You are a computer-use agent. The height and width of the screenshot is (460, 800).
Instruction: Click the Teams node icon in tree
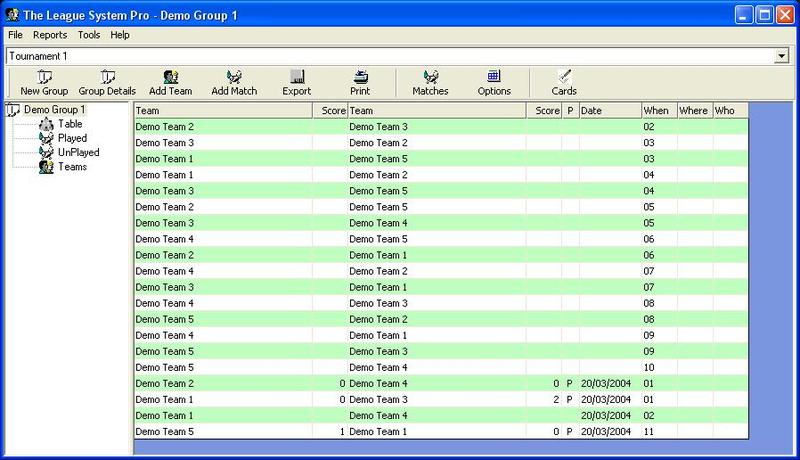(46, 167)
